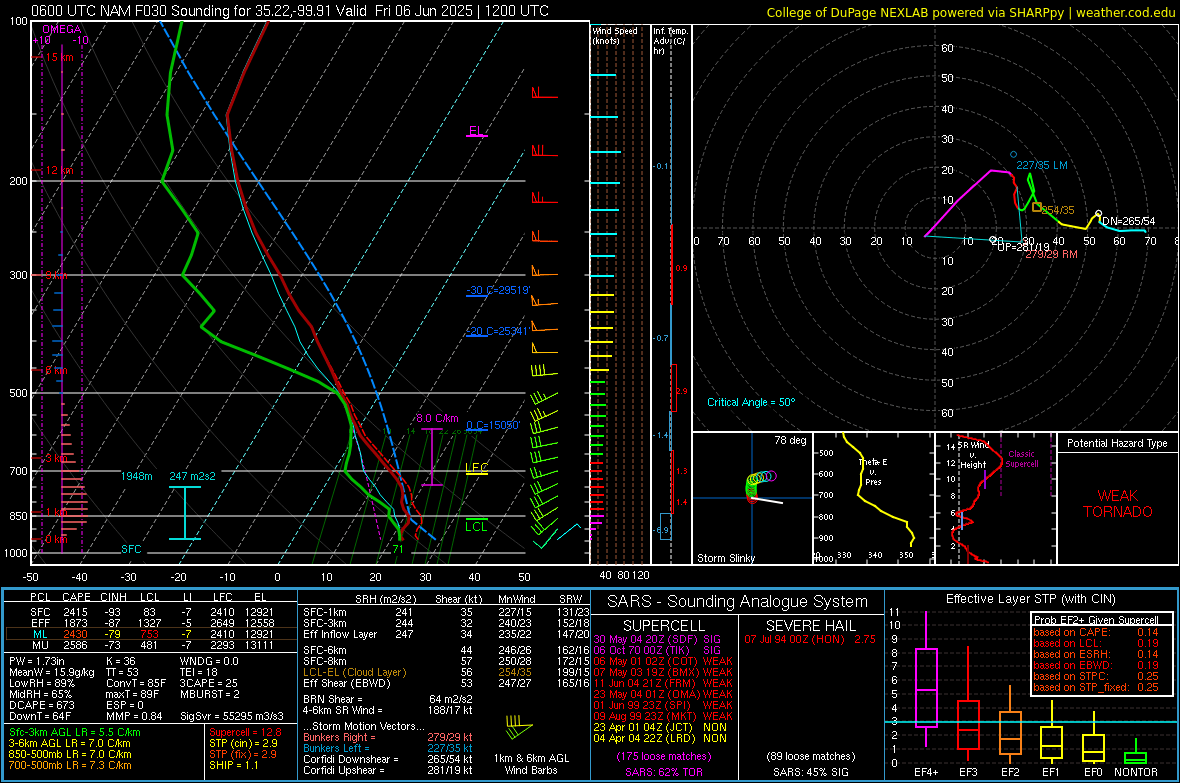1180x783 pixels.
Task: Click the 'Effective Layer STP (with CIN)' heading
Action: coord(1030,599)
